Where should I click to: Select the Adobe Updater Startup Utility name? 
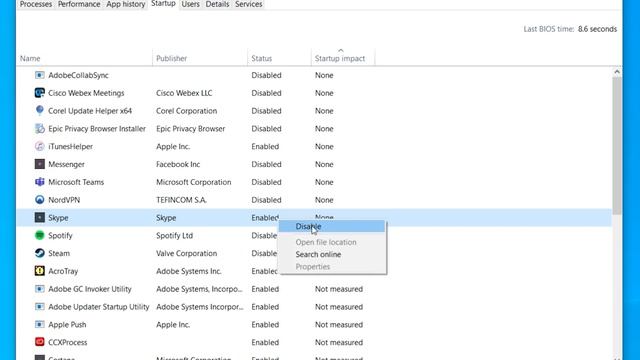point(99,307)
